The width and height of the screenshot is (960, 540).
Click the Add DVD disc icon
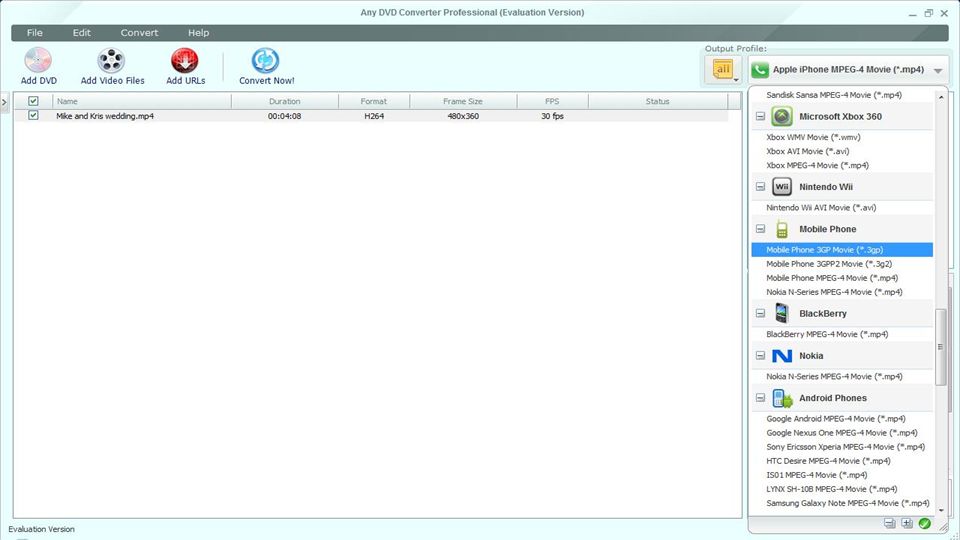click(38, 60)
